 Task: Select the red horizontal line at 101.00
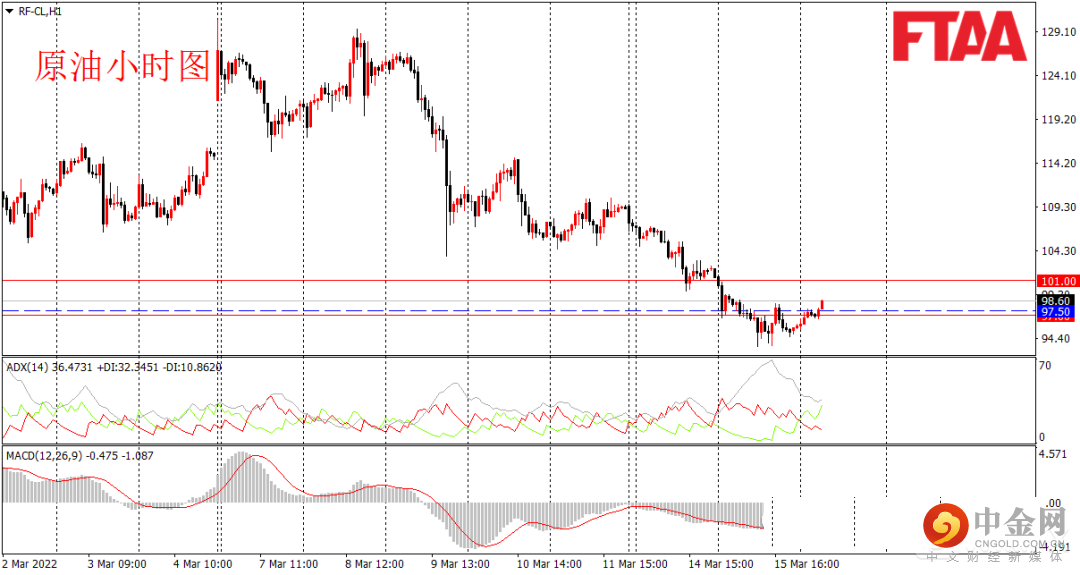point(517,280)
